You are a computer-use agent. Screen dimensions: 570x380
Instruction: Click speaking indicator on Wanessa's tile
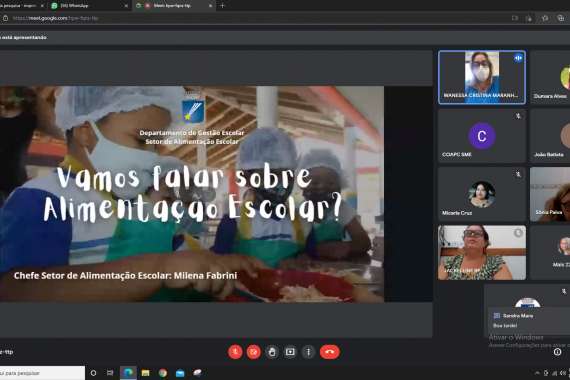(518, 58)
